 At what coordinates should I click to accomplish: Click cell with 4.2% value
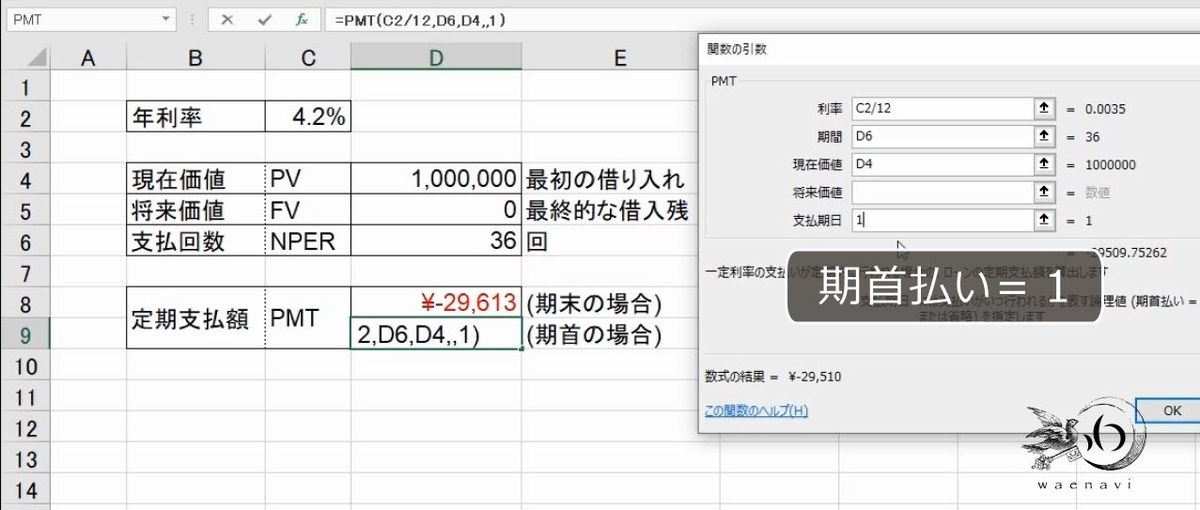point(308,118)
